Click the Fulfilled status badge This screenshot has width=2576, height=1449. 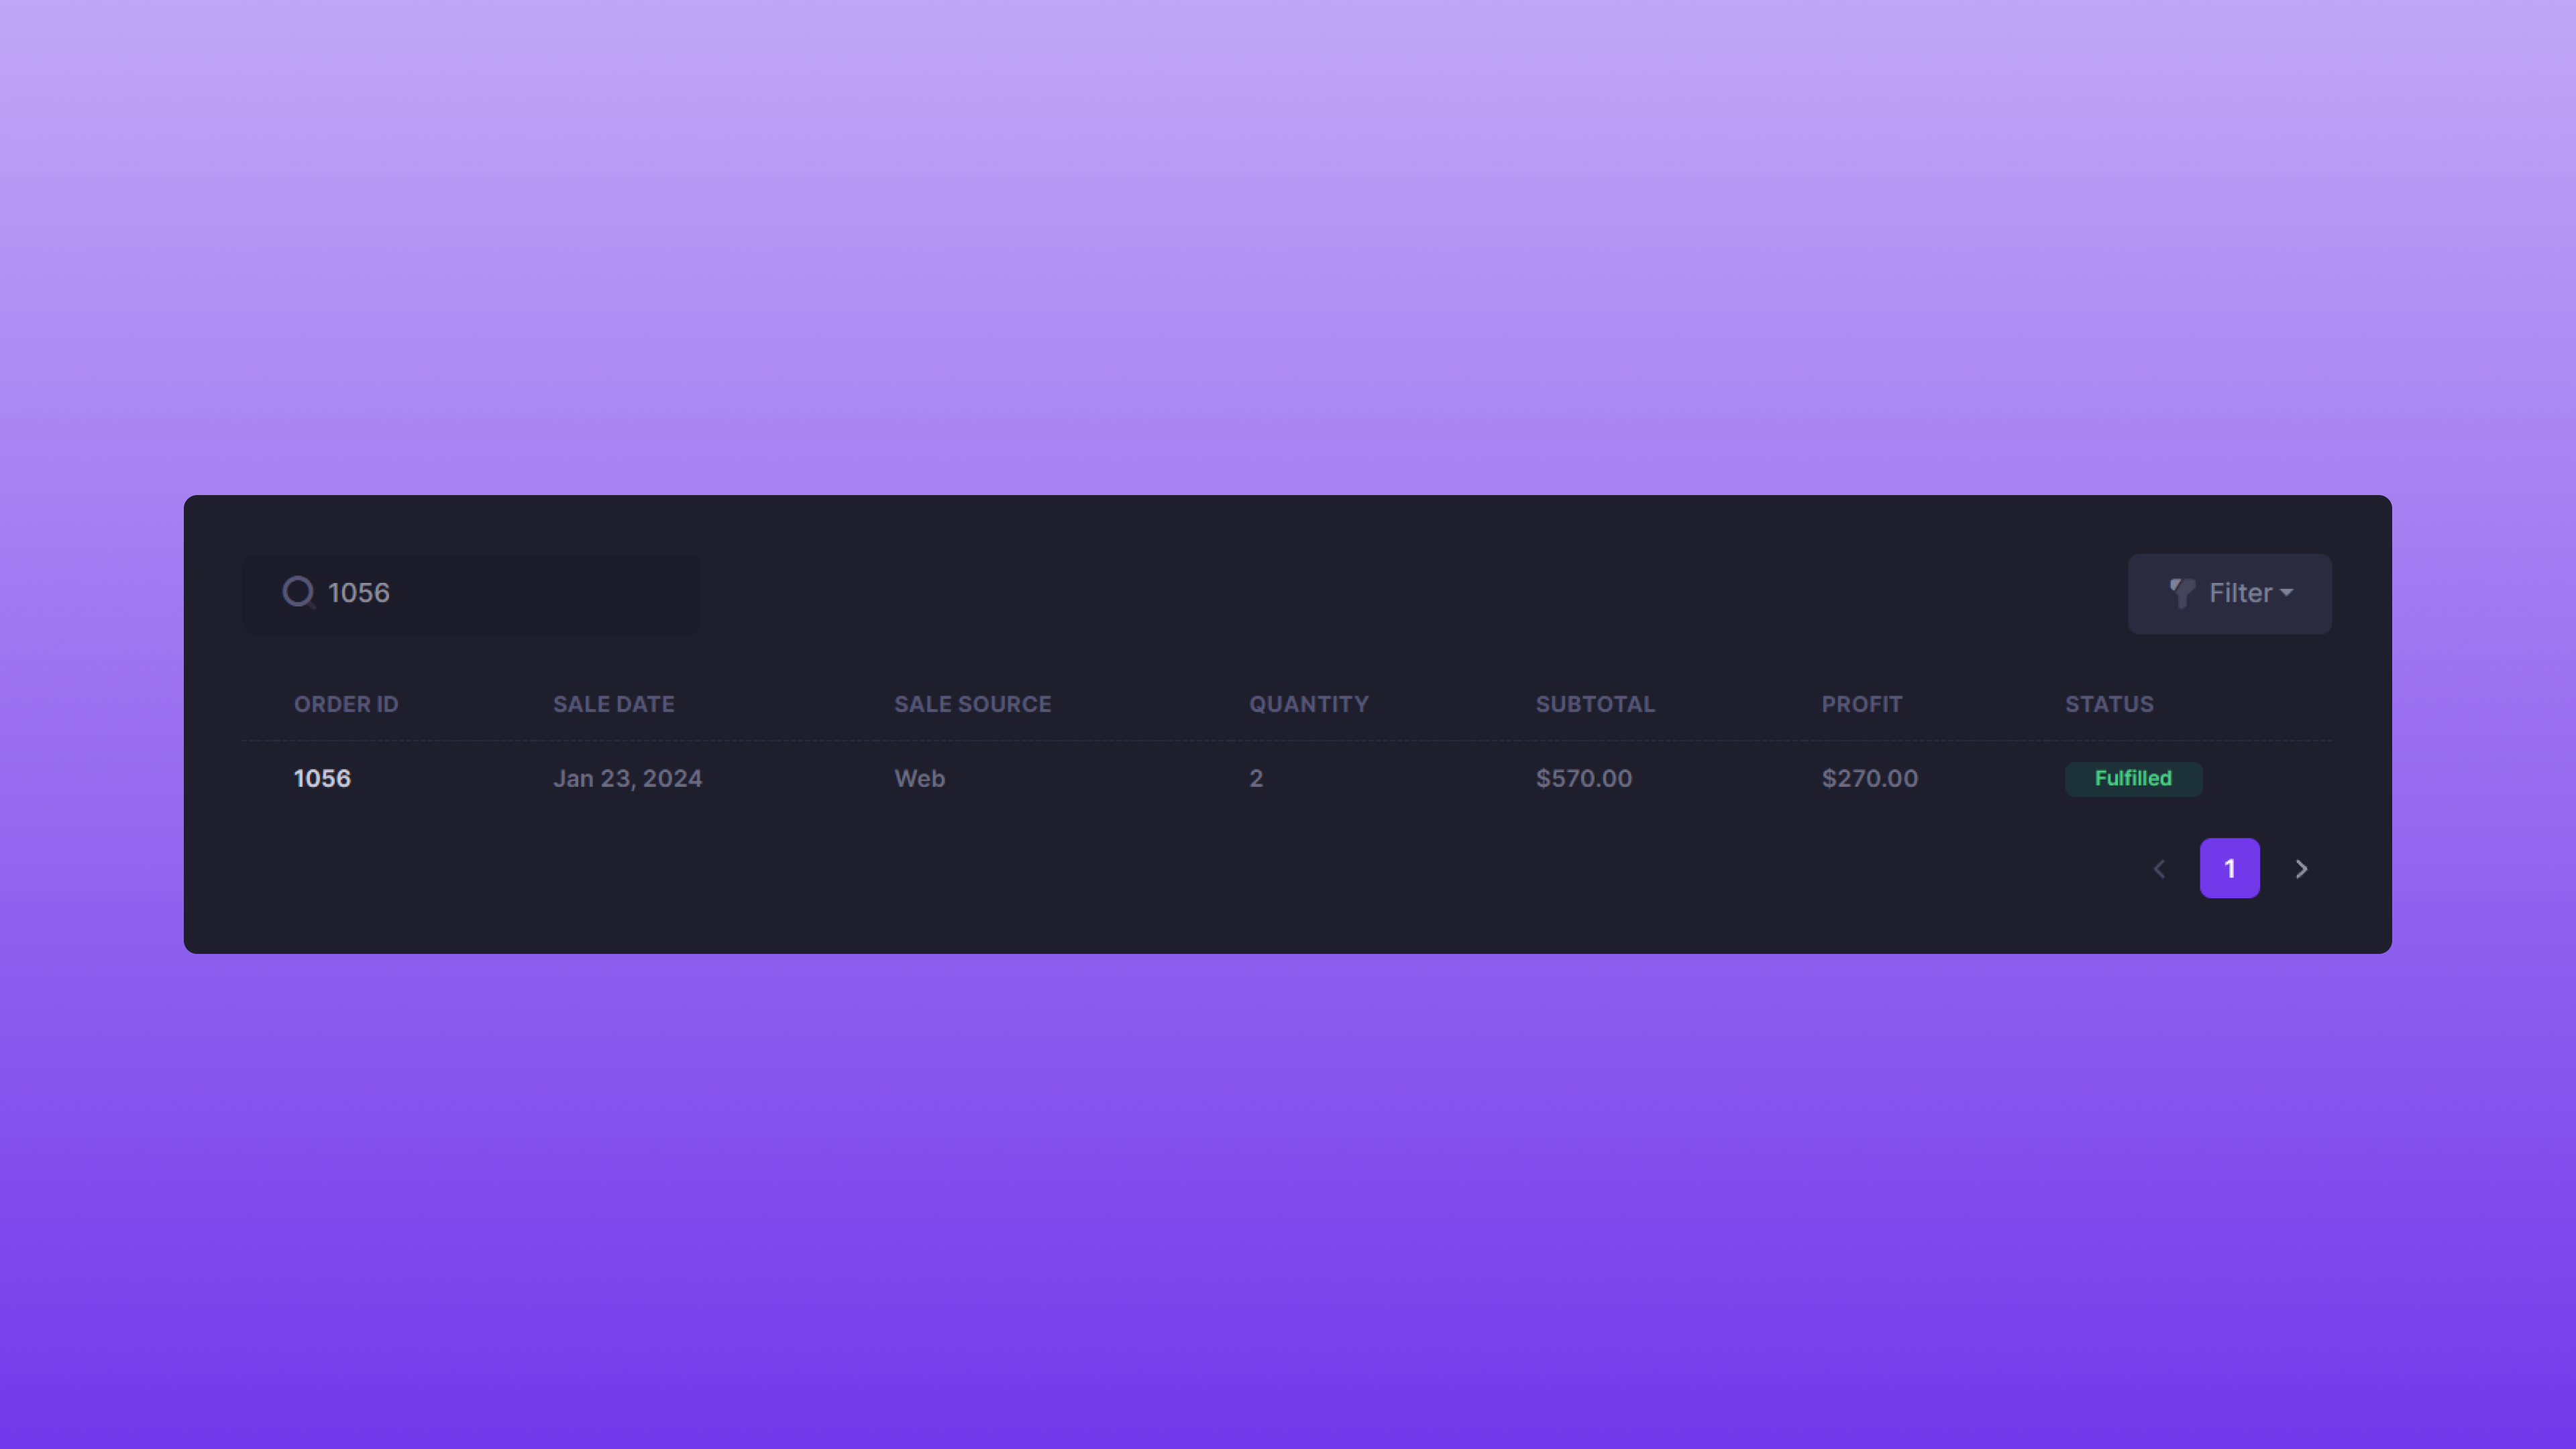tap(2133, 779)
